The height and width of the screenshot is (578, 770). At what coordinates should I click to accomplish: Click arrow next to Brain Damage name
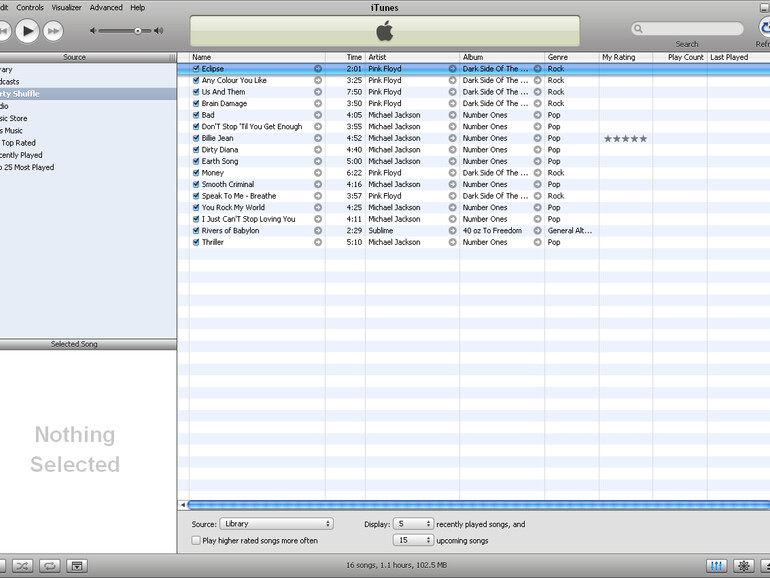tap(318, 104)
